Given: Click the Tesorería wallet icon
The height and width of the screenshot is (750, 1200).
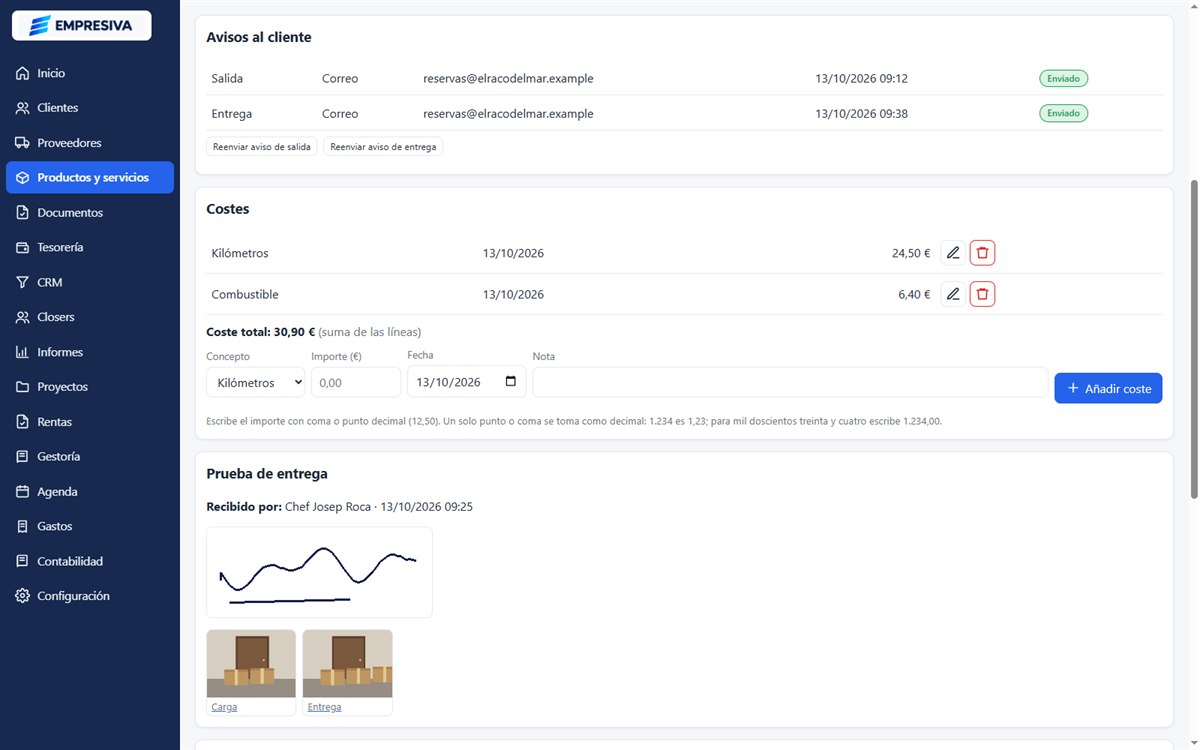Looking at the screenshot, I should click(x=22, y=247).
